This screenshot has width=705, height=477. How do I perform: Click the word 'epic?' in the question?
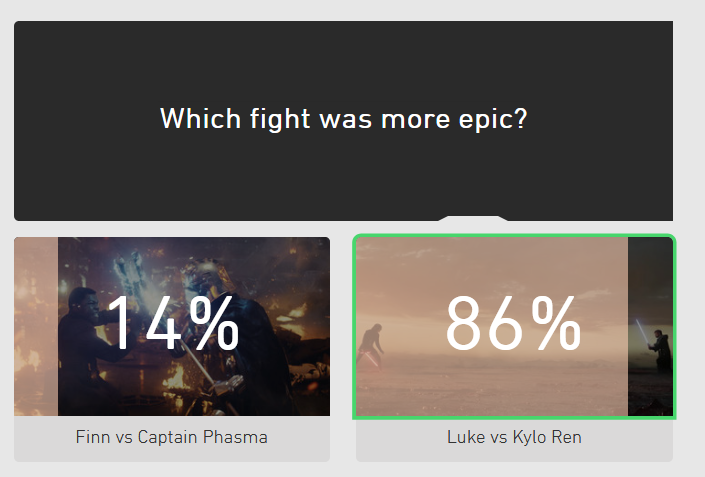click(x=493, y=120)
